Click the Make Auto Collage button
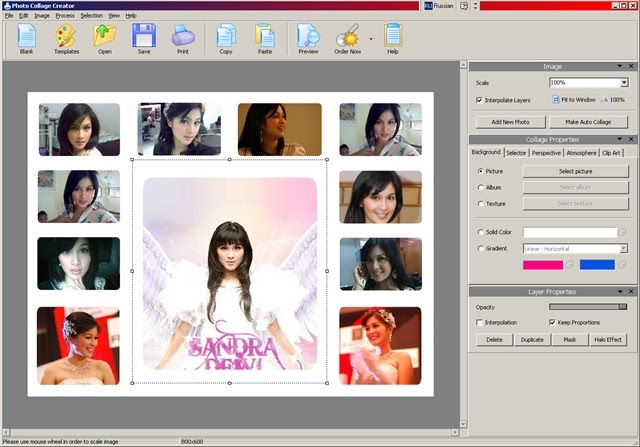The height and width of the screenshot is (447, 640). 588,122
